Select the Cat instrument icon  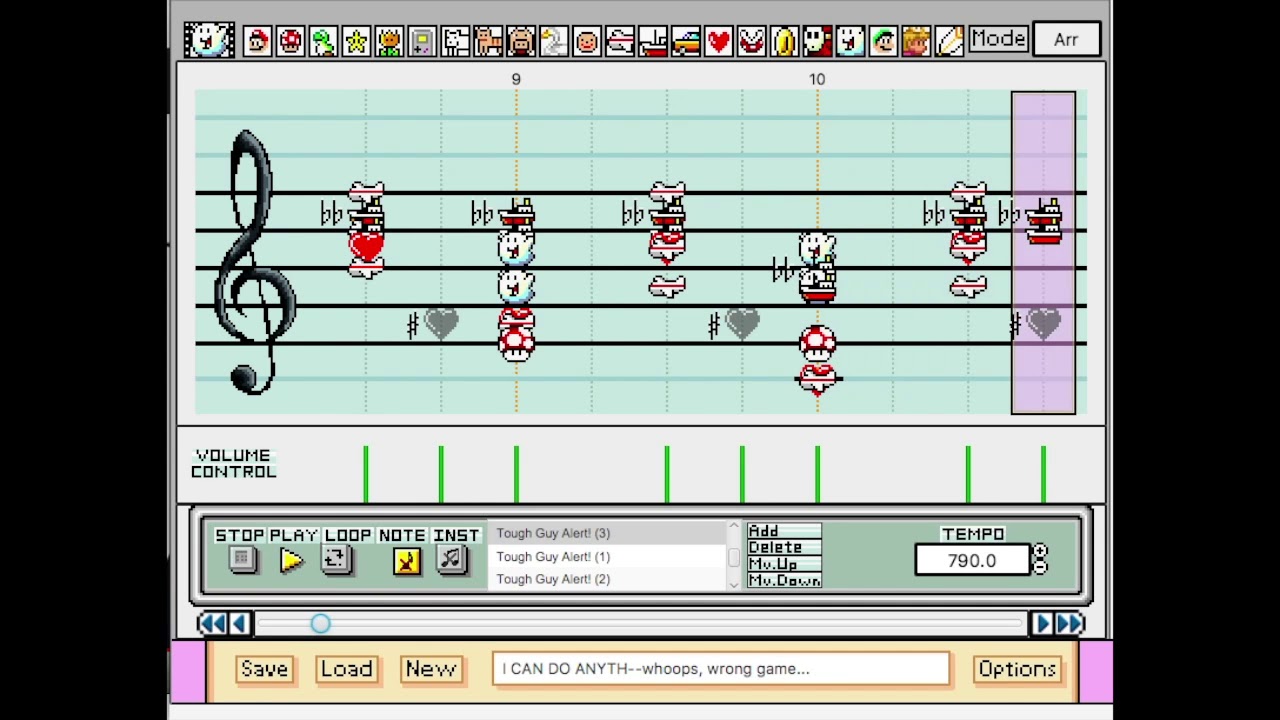(488, 41)
